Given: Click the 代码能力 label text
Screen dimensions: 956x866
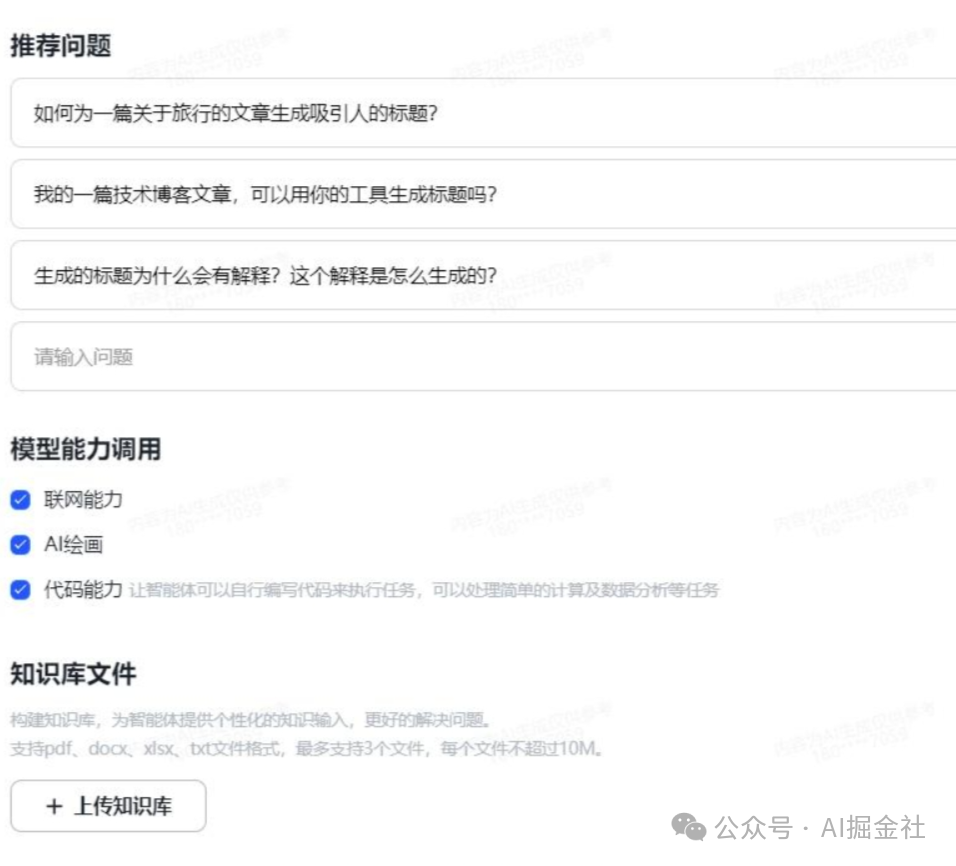Looking at the screenshot, I should point(83,589).
